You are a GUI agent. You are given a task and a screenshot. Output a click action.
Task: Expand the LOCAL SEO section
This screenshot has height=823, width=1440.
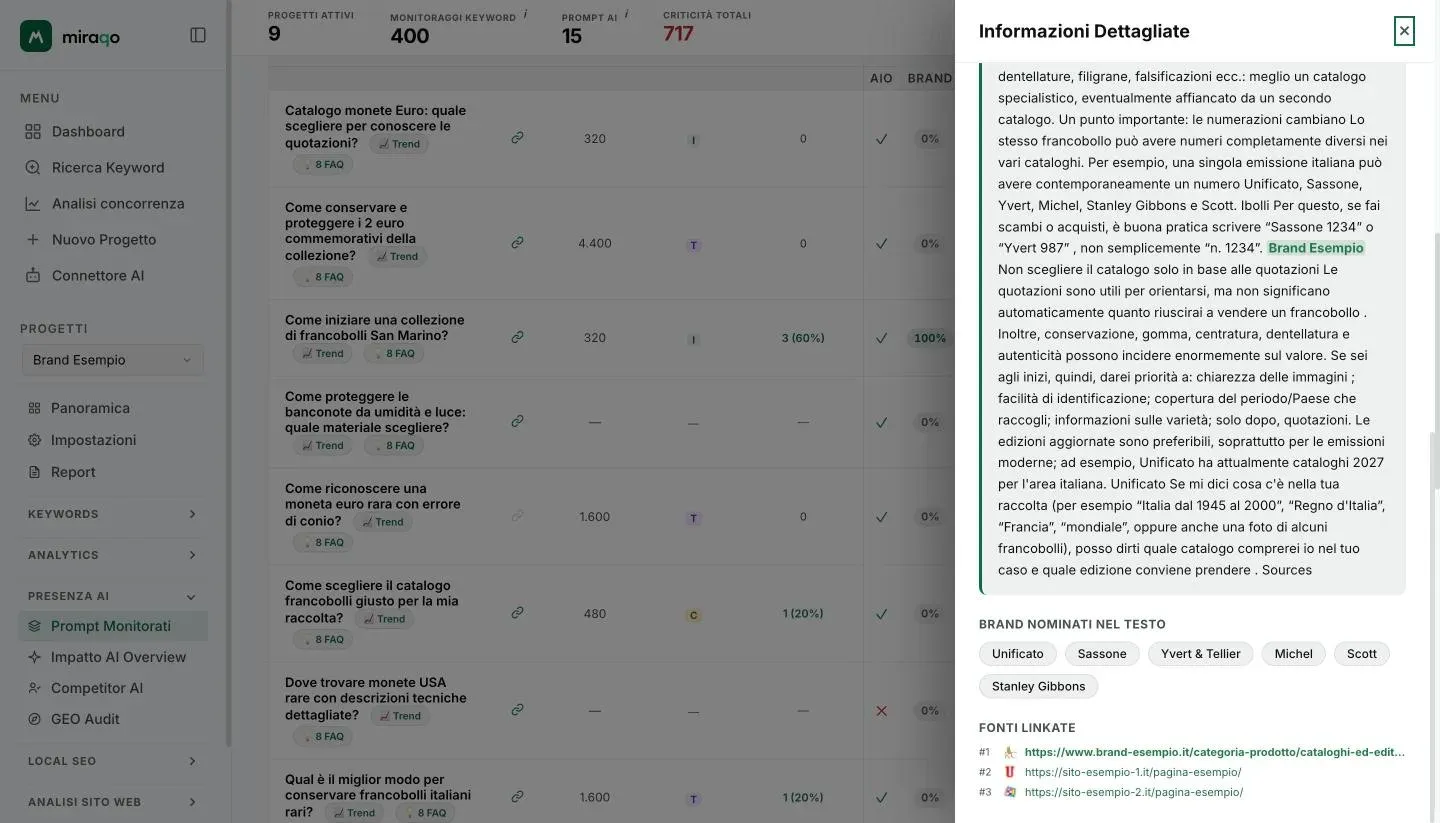(112, 761)
